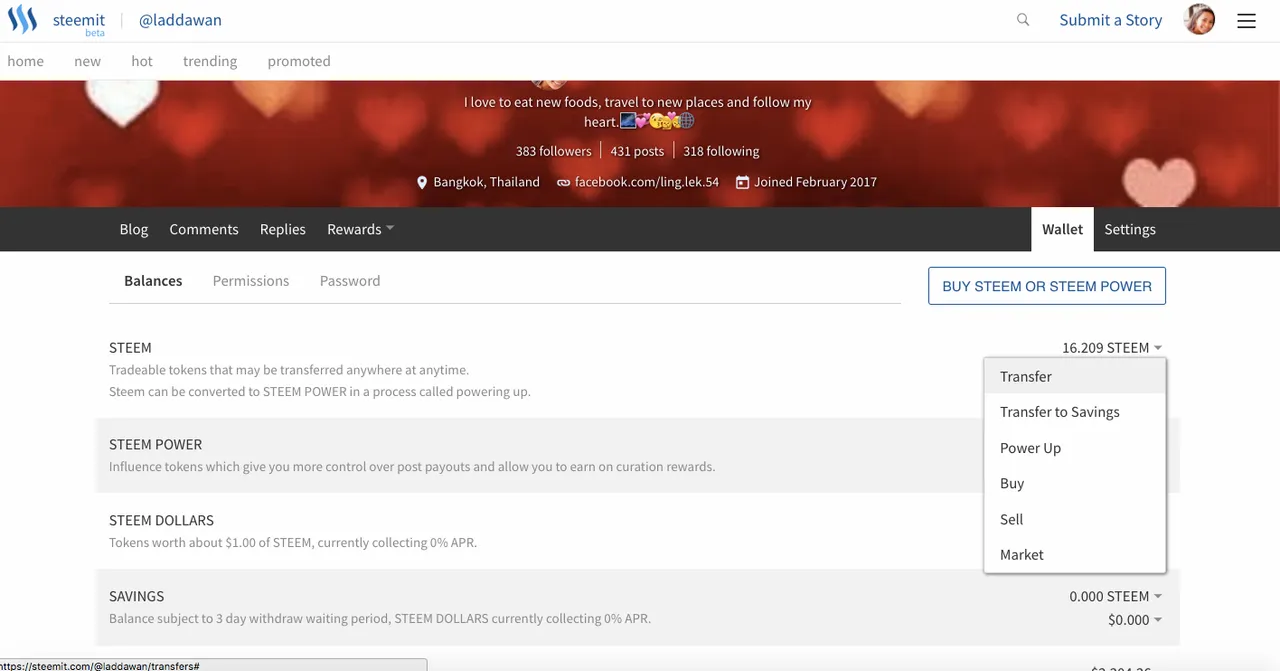Image resolution: width=1280 pixels, height=671 pixels.
Task: View the 318 following list
Action: [x=721, y=151]
